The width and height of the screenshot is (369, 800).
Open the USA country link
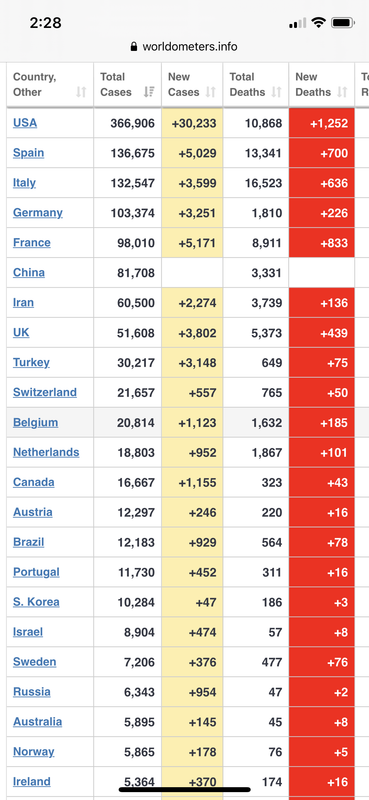25,123
